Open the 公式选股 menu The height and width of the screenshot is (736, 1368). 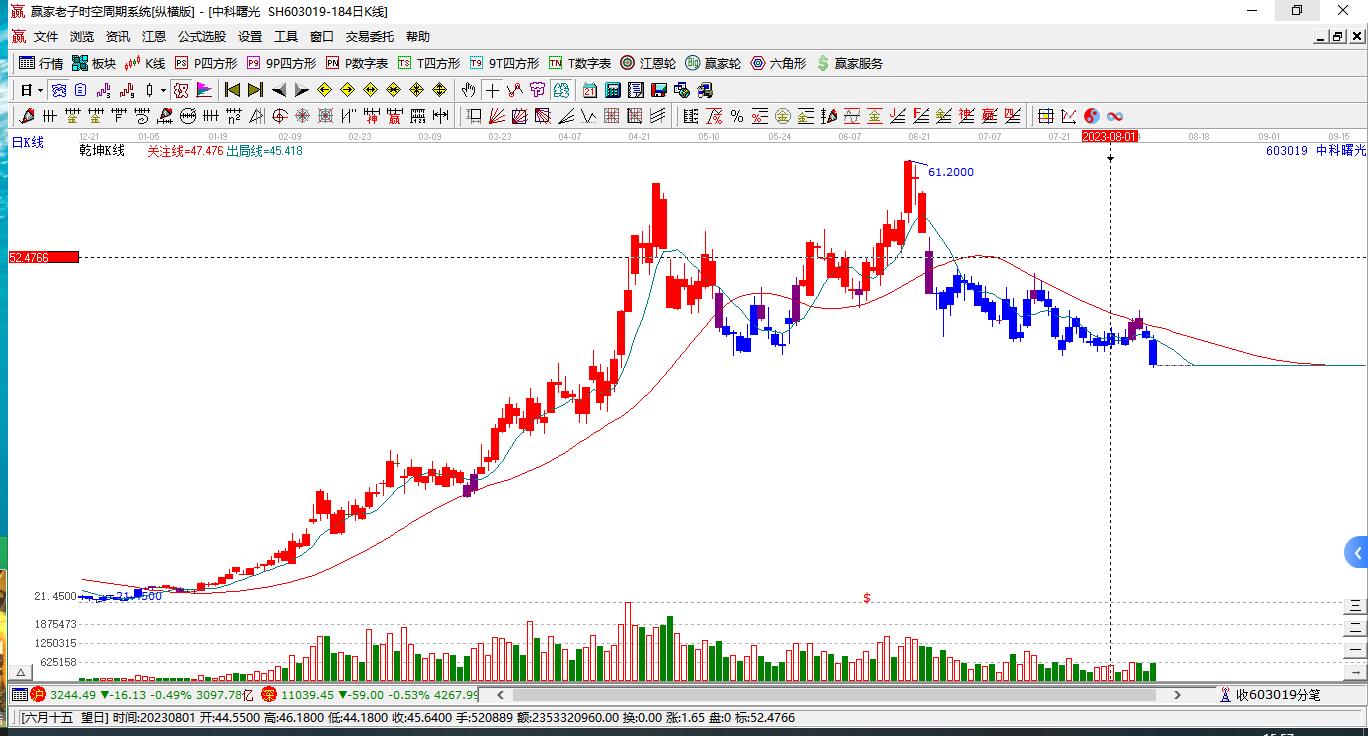point(202,37)
